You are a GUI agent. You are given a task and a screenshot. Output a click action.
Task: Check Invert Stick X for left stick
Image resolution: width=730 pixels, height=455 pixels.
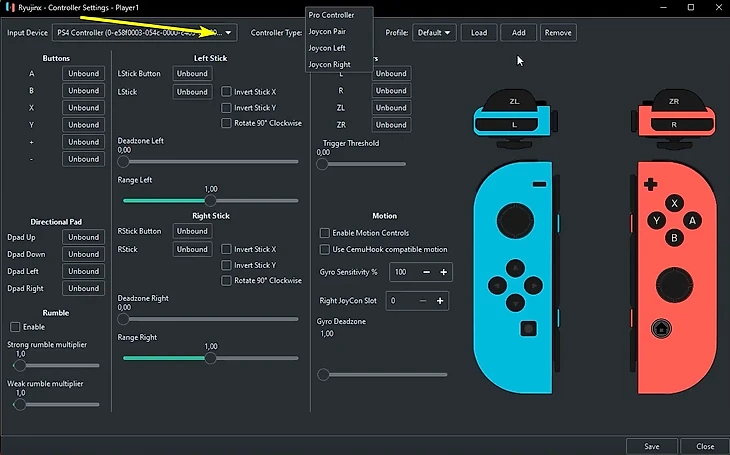tap(226, 91)
